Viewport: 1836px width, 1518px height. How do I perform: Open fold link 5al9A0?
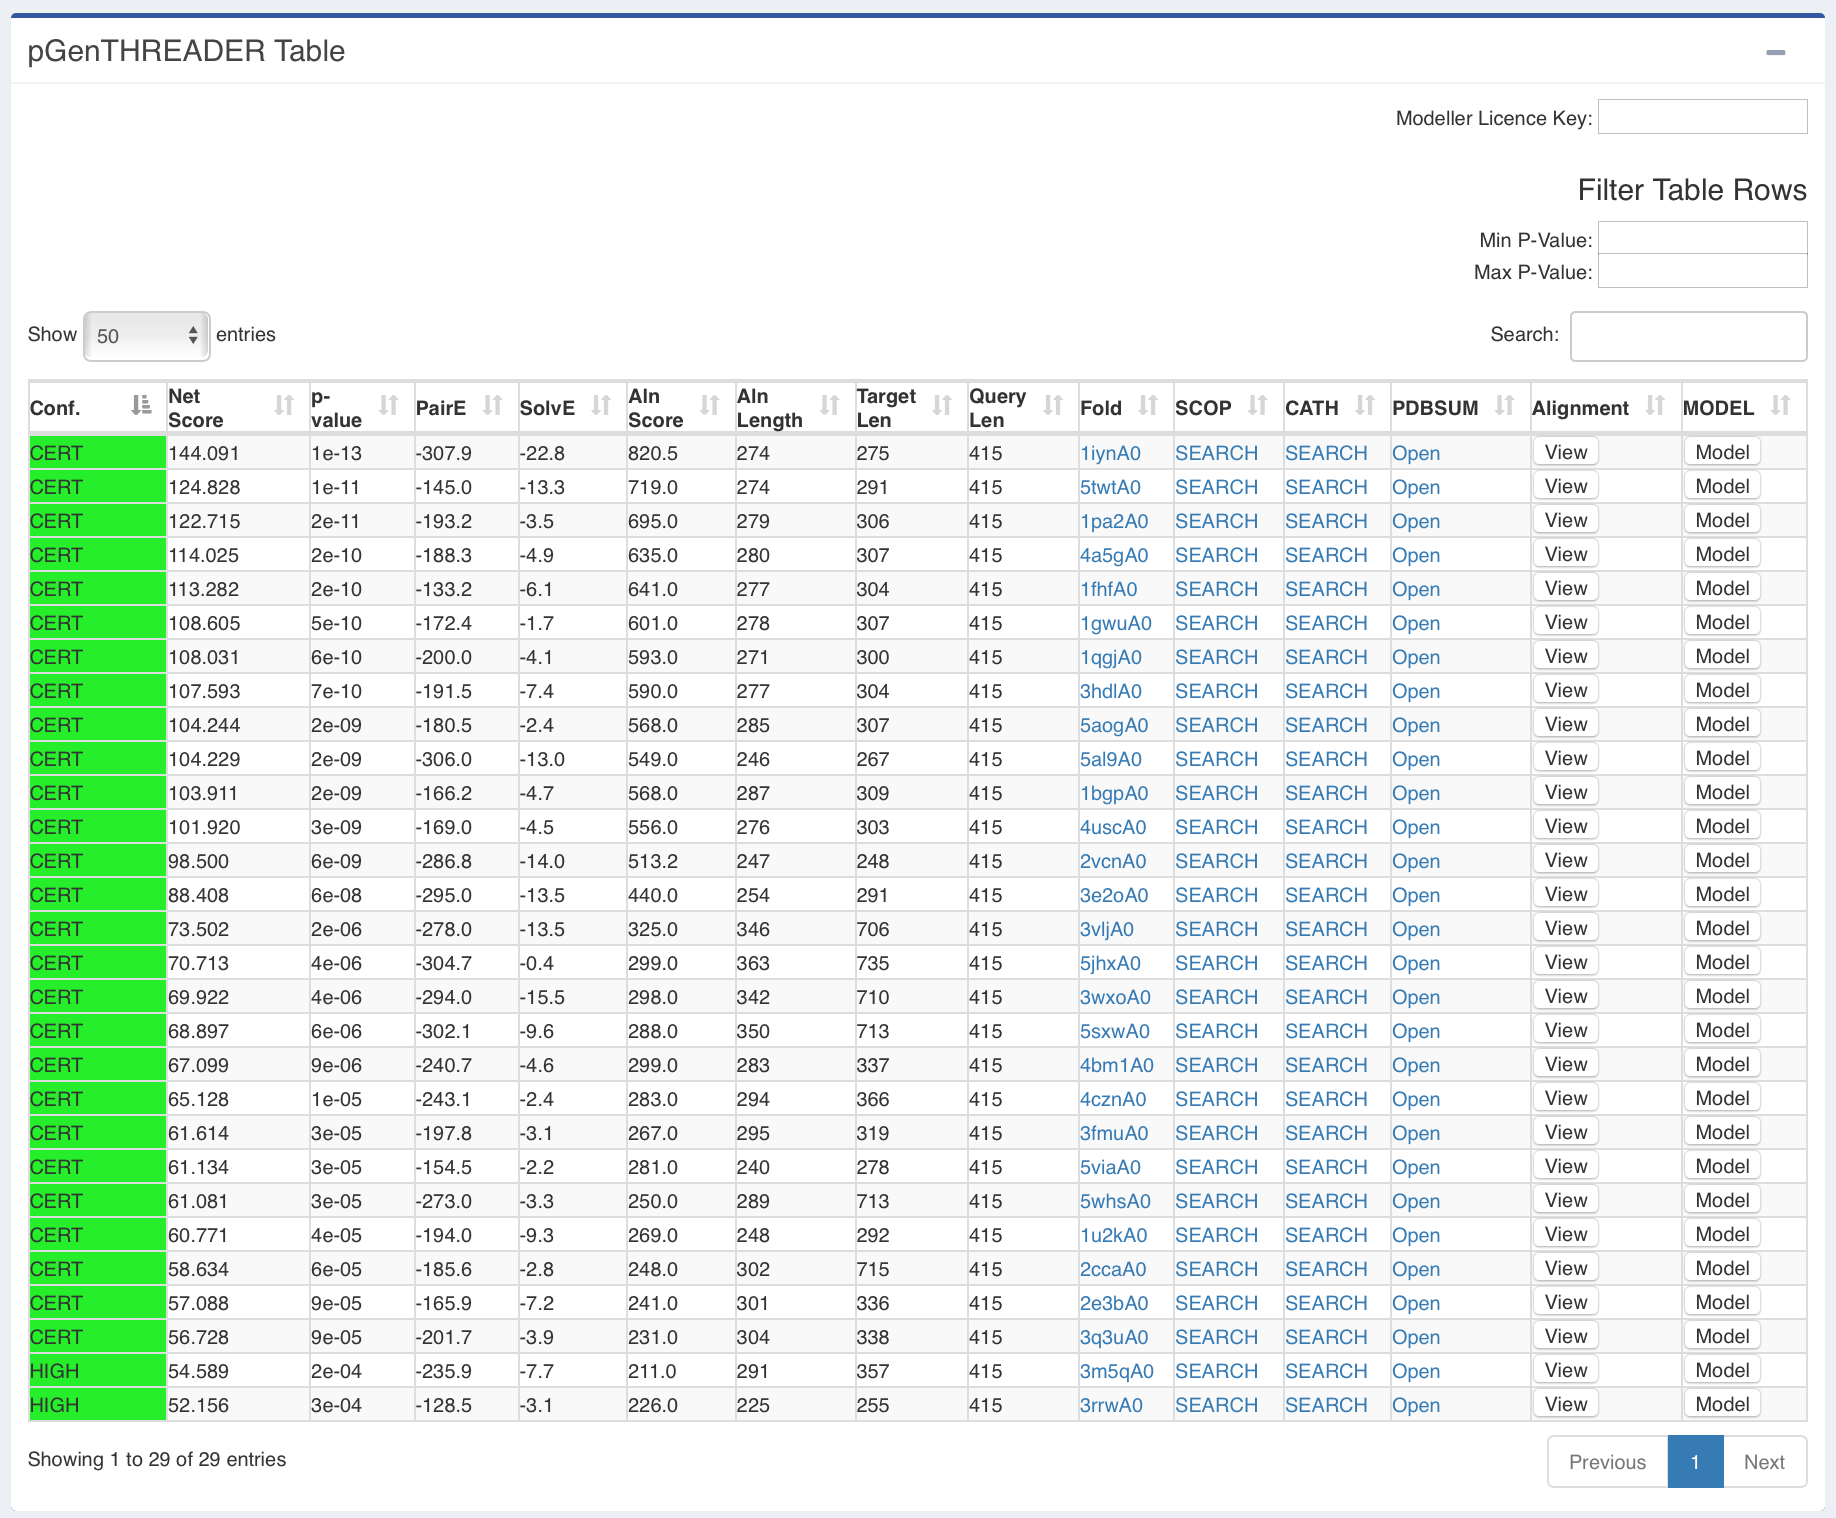[1111, 759]
